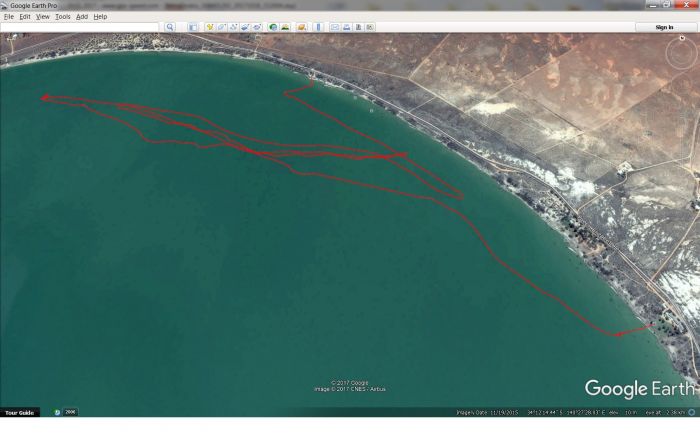
Task: Open the 2006 historical imagery selector
Action: tap(66, 412)
